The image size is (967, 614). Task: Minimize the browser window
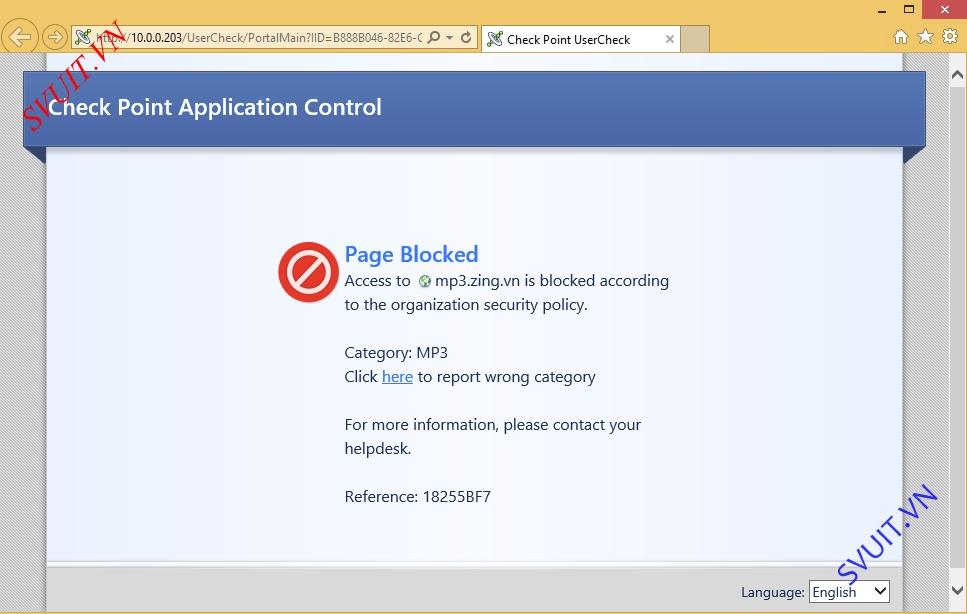tap(882, 10)
